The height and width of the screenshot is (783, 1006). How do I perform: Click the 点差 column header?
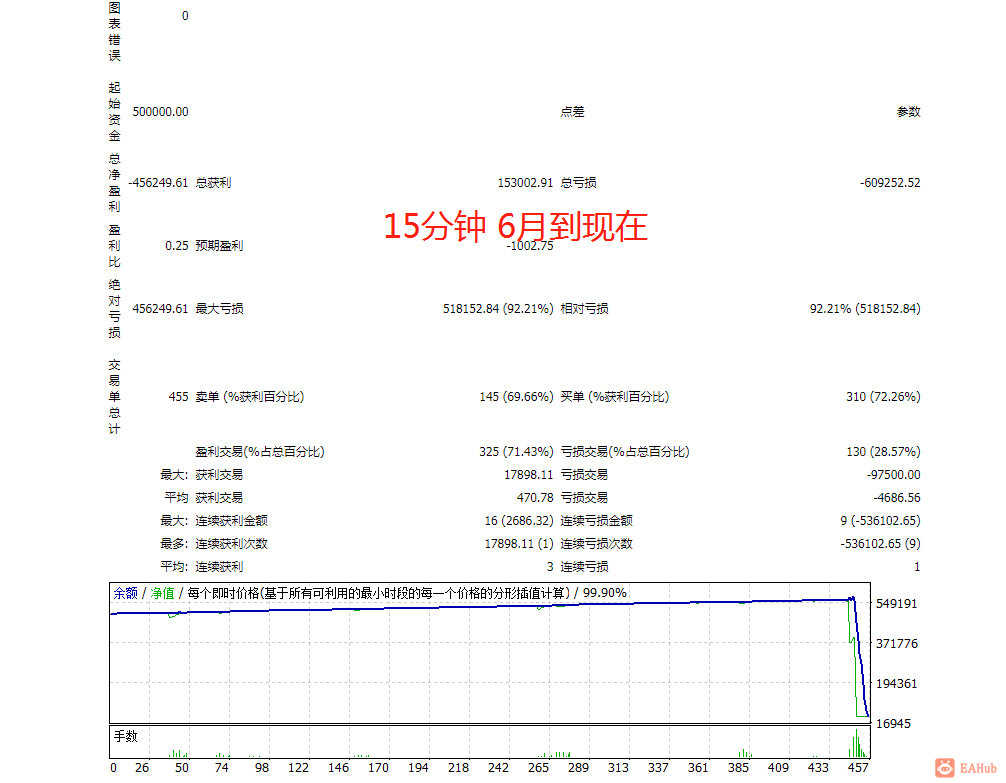572,111
